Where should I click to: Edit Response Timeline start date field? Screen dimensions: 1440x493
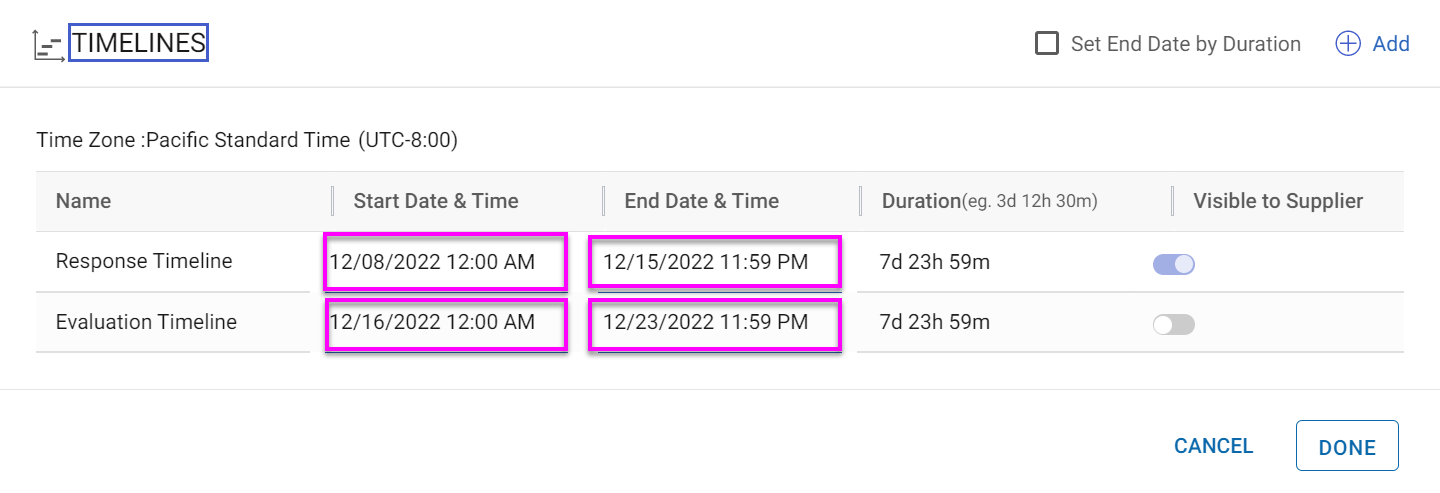click(x=445, y=262)
